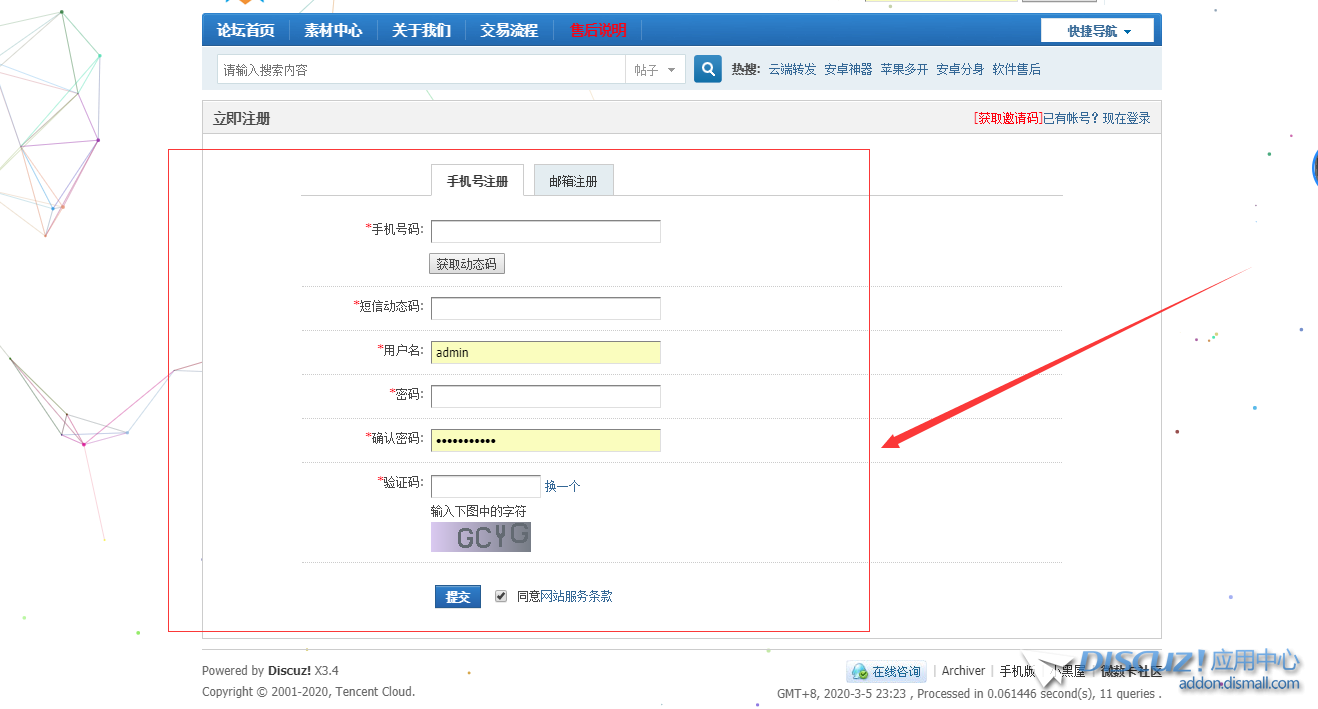Image resolution: width=1318 pixels, height=709 pixels.
Task: Click the 提交 submit button
Action: pyautogui.click(x=458, y=596)
